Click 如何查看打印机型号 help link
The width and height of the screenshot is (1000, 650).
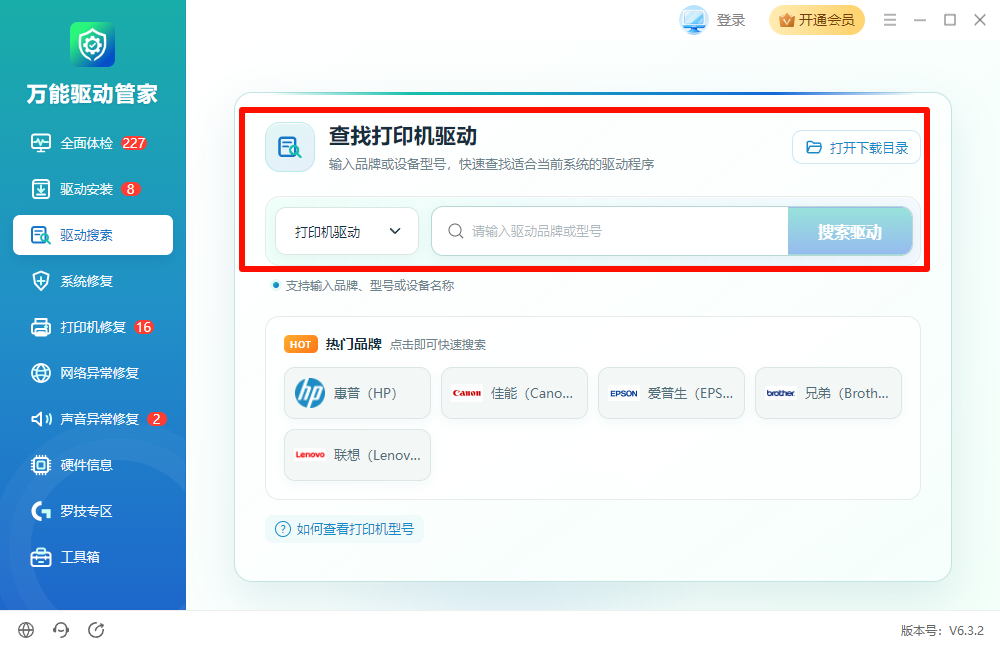pyautogui.click(x=344, y=529)
